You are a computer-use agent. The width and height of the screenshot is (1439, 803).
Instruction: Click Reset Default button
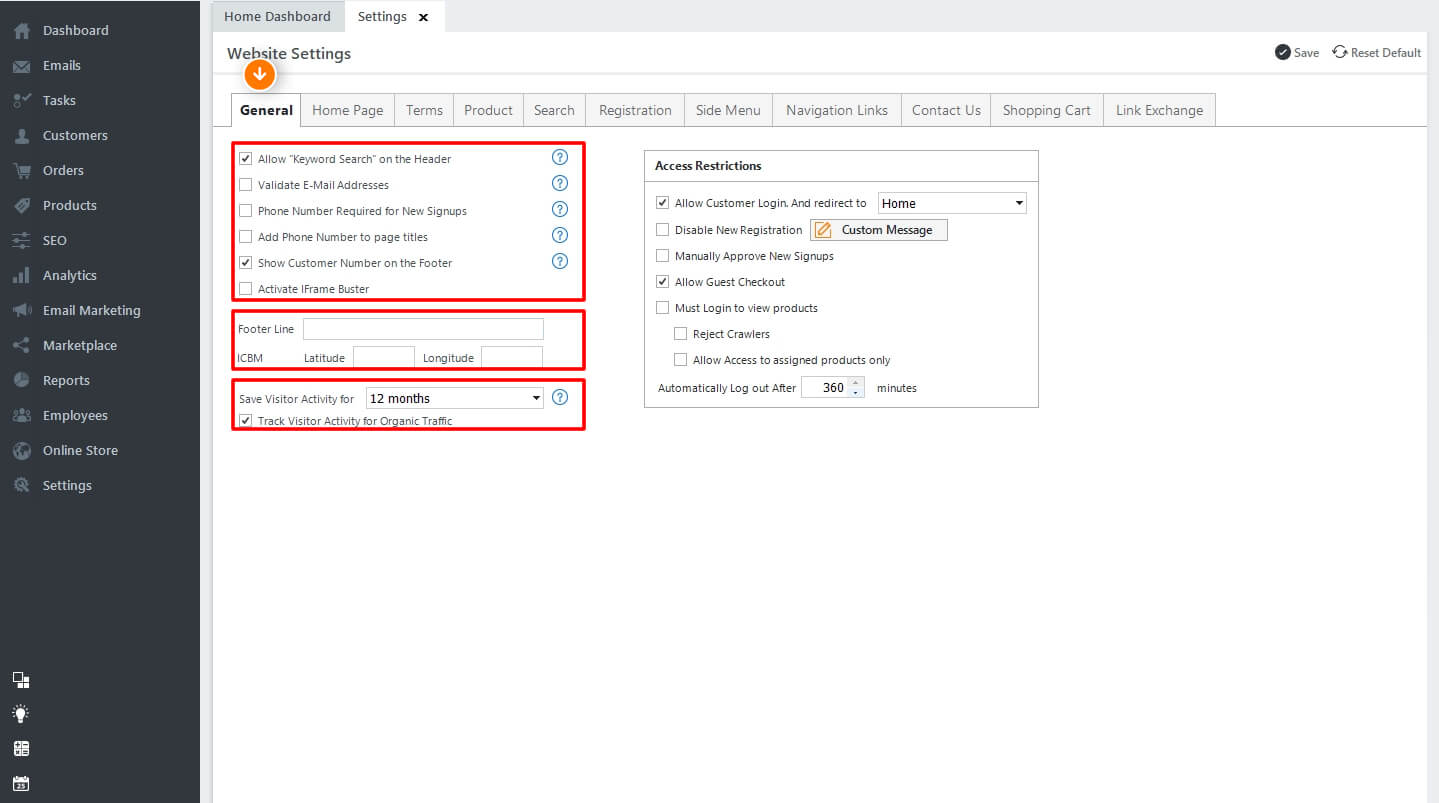(x=1376, y=52)
